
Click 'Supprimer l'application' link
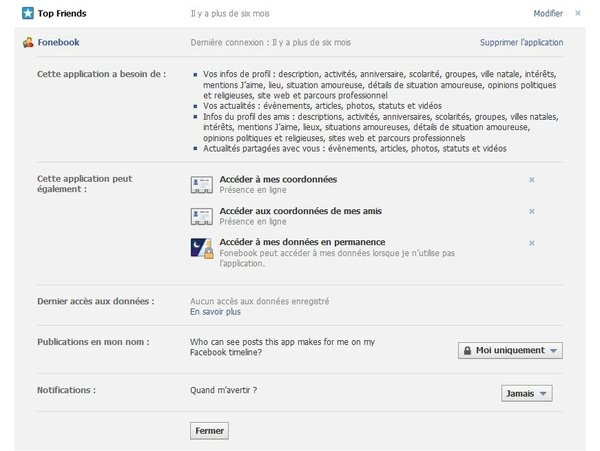(522, 42)
